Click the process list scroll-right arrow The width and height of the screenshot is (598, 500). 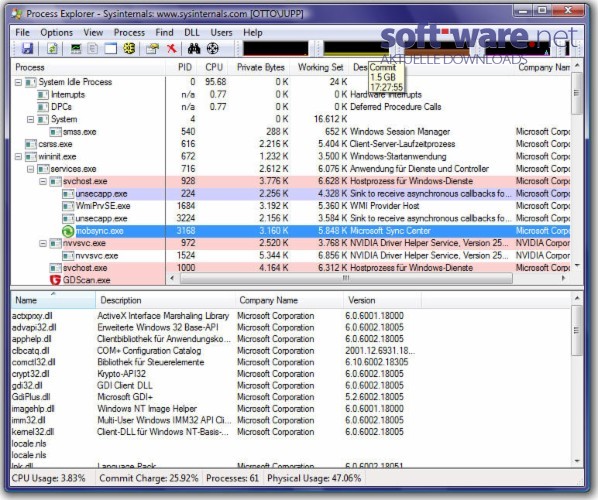564,278
